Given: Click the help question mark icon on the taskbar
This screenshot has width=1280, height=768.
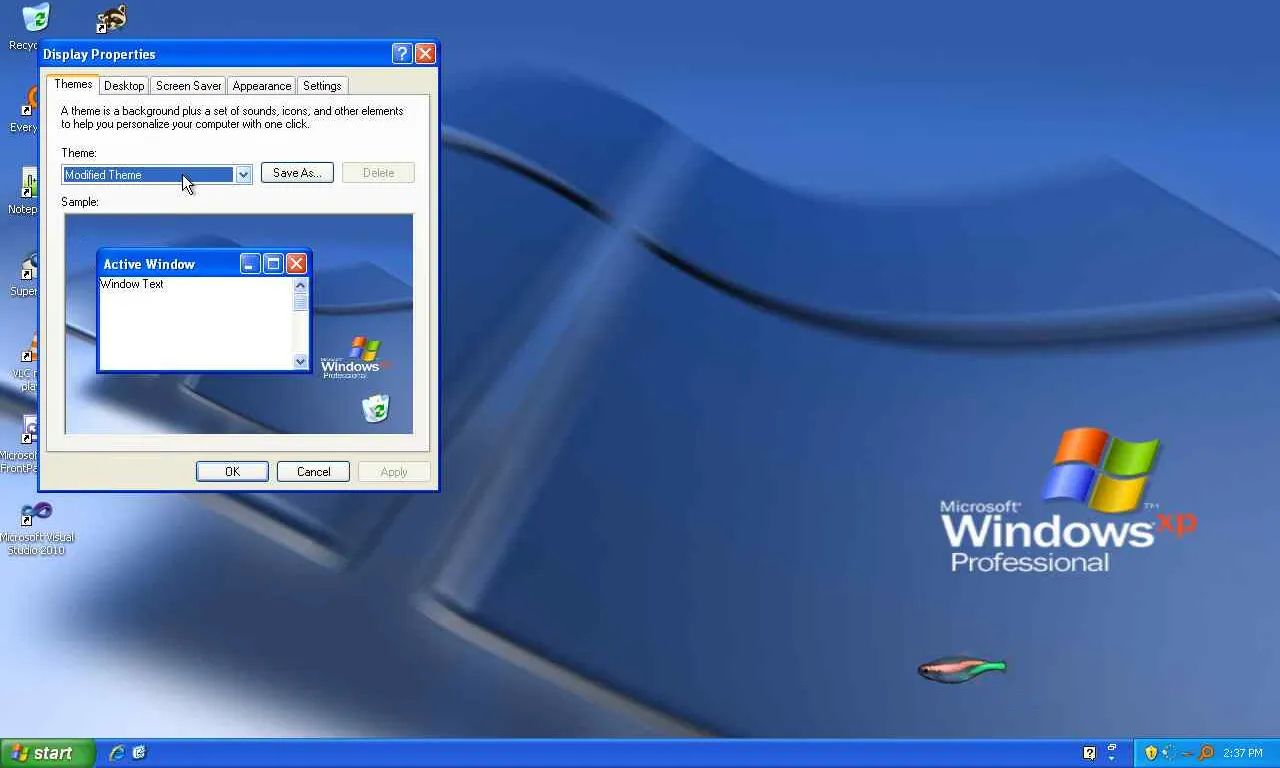Looking at the screenshot, I should click(x=1090, y=753).
